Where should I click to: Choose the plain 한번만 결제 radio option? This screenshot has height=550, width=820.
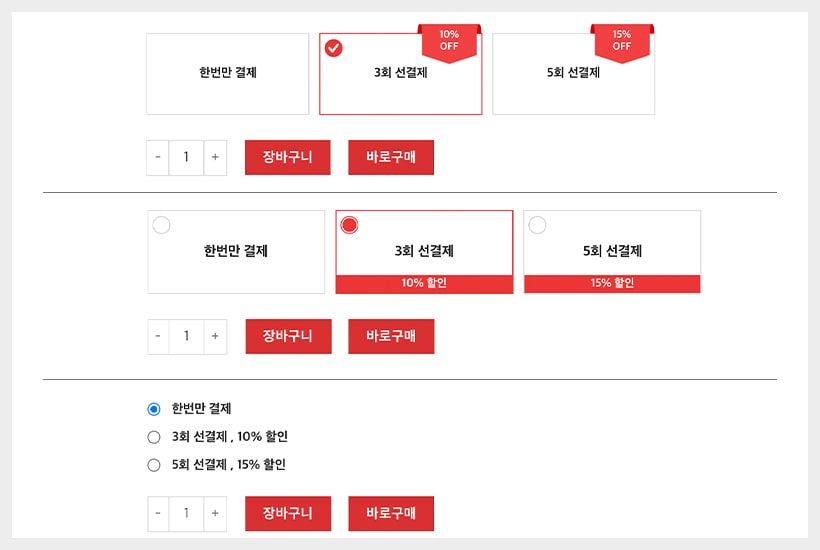coord(154,409)
